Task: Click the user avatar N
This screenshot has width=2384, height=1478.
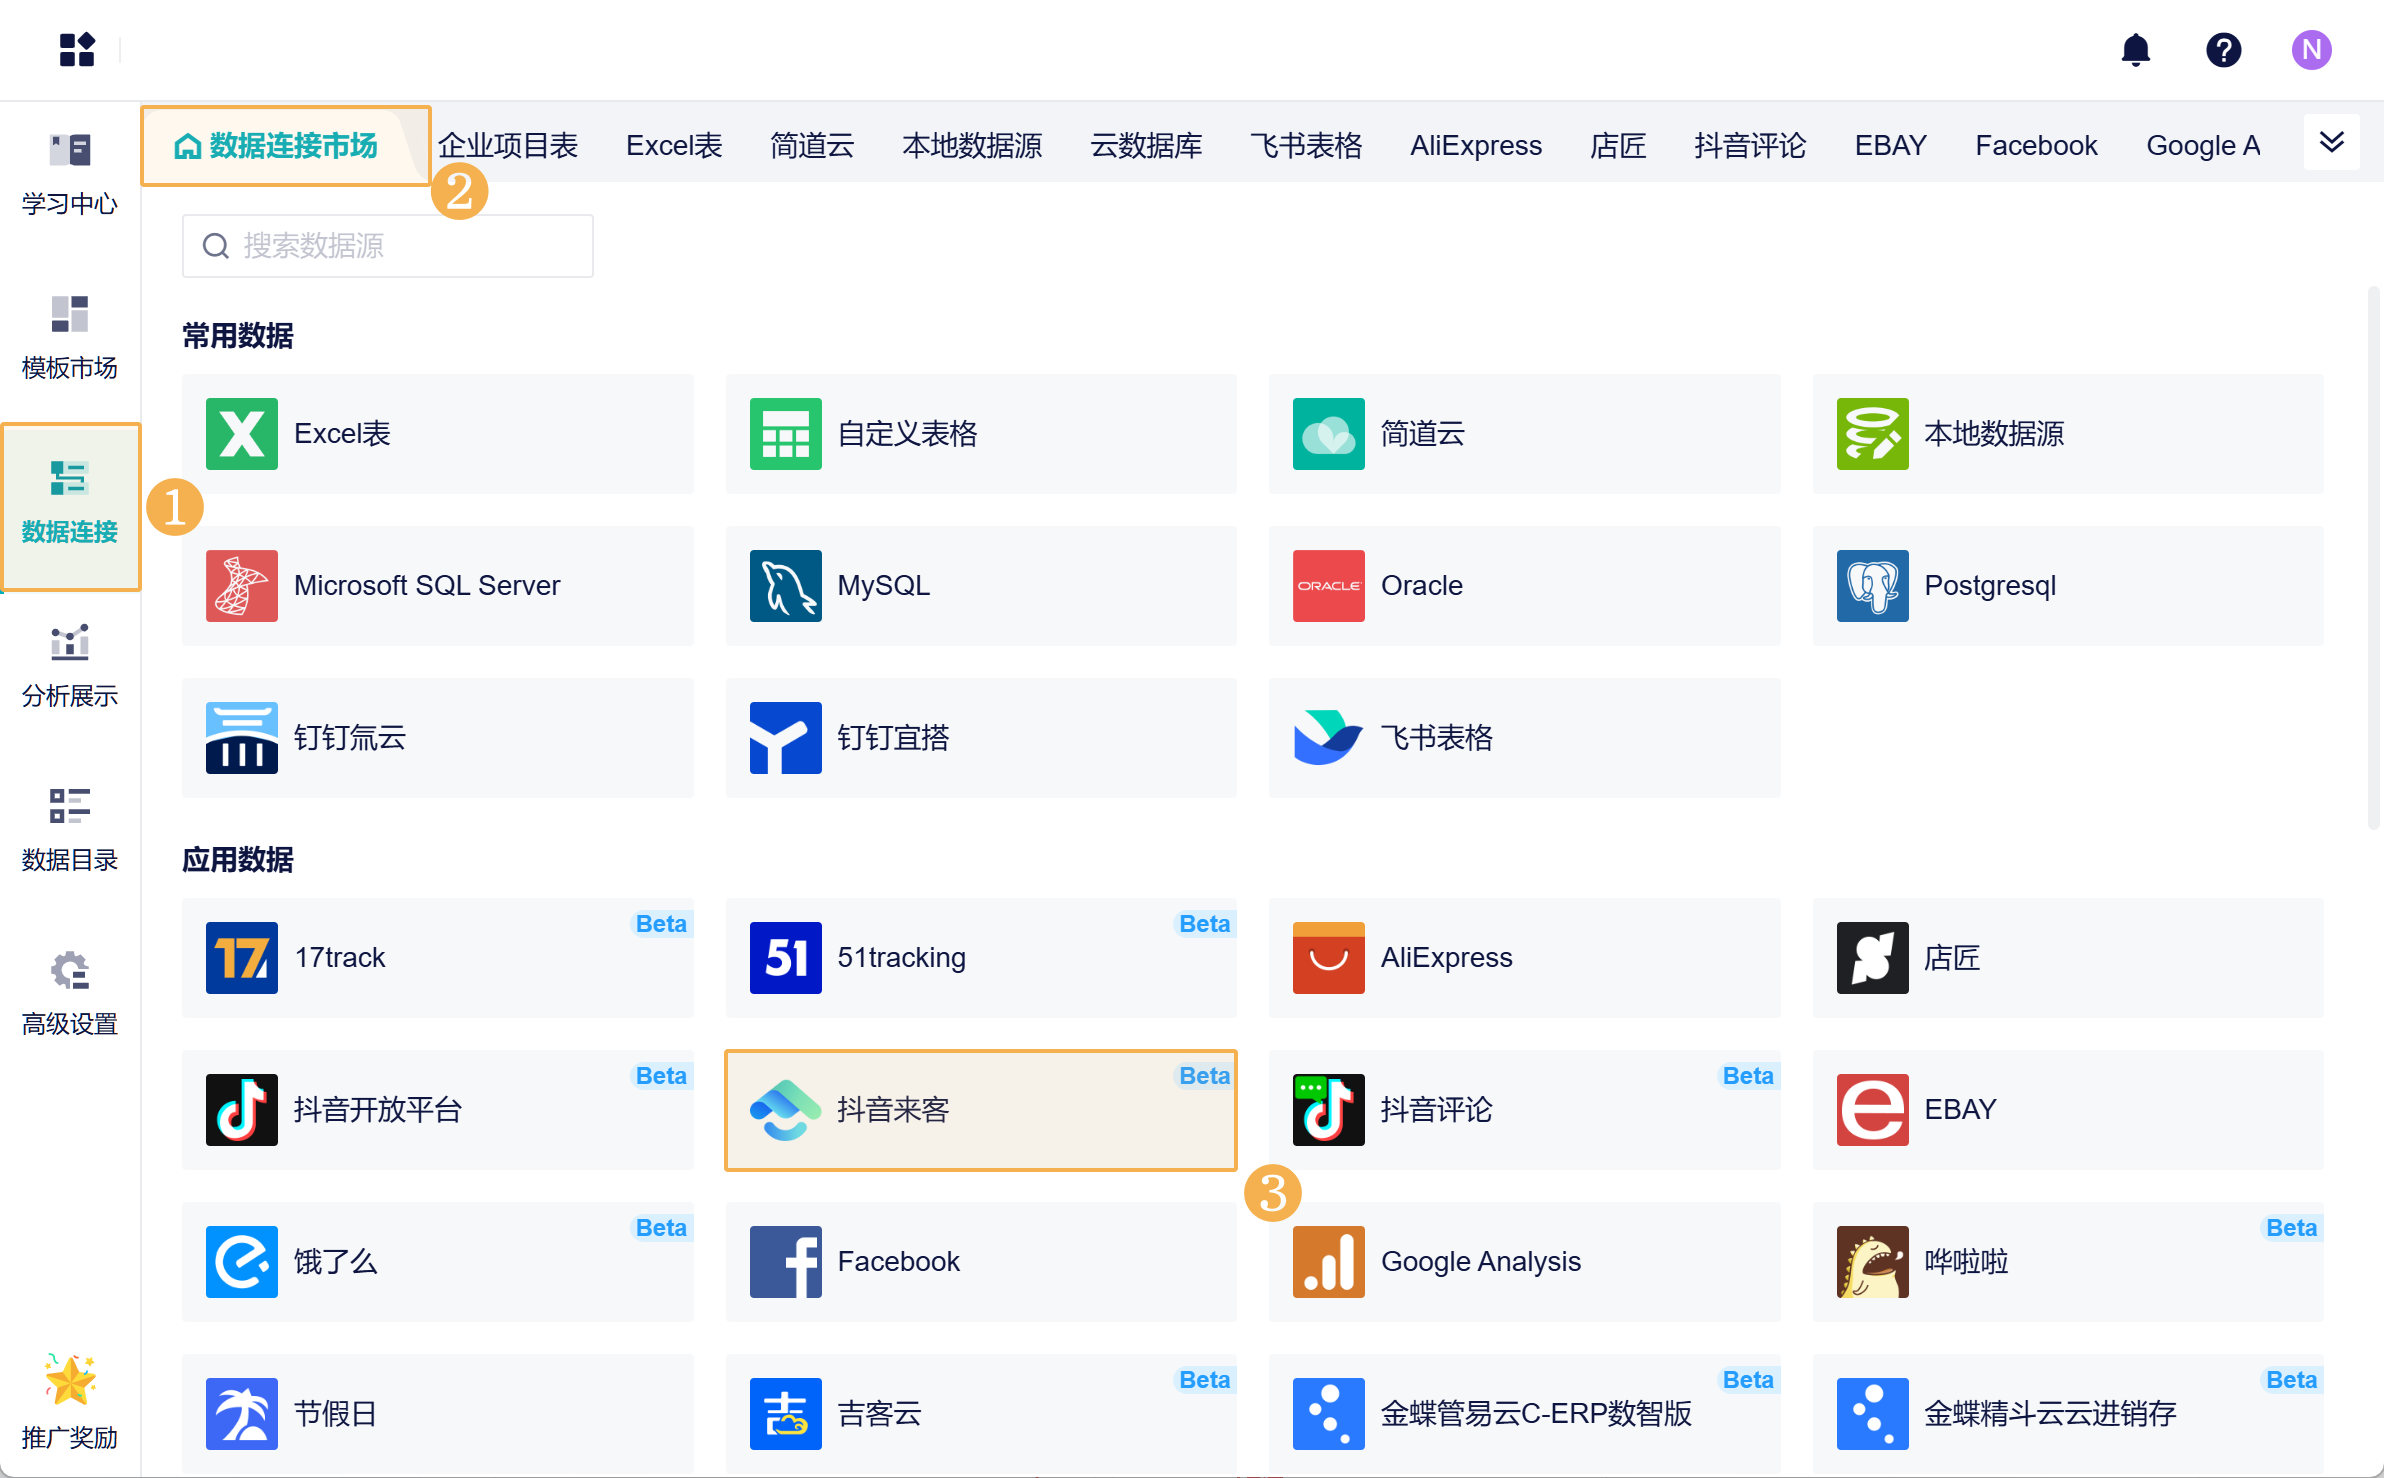Action: 2311,50
